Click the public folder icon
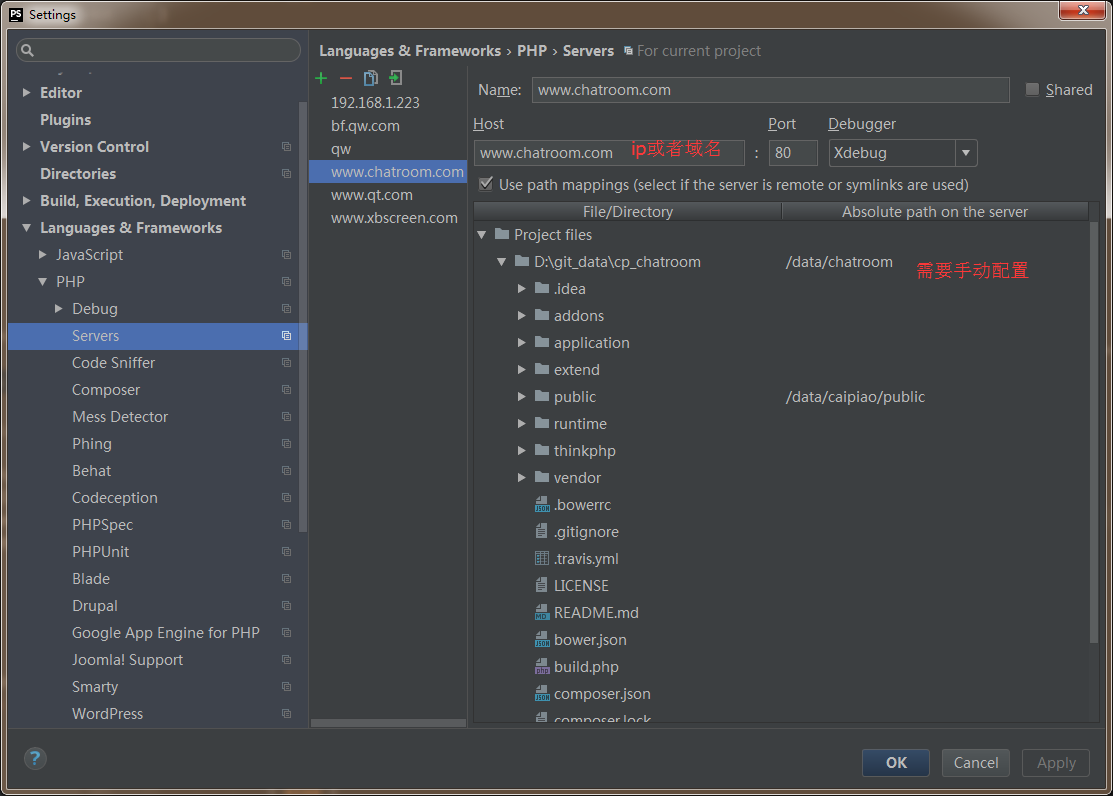Screen dimensions: 1113x796 [541, 396]
